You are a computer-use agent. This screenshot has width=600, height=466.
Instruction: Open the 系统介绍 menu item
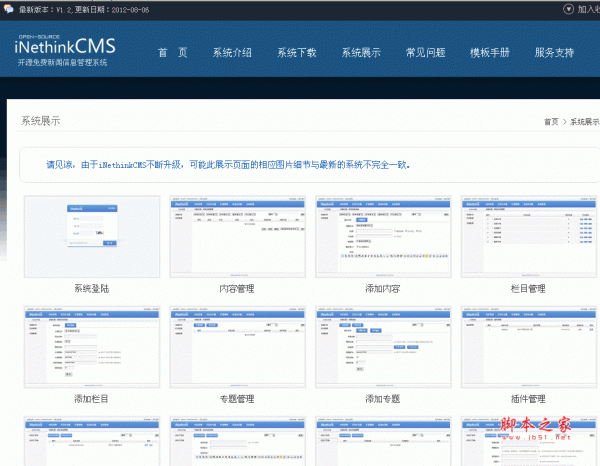click(x=232, y=52)
